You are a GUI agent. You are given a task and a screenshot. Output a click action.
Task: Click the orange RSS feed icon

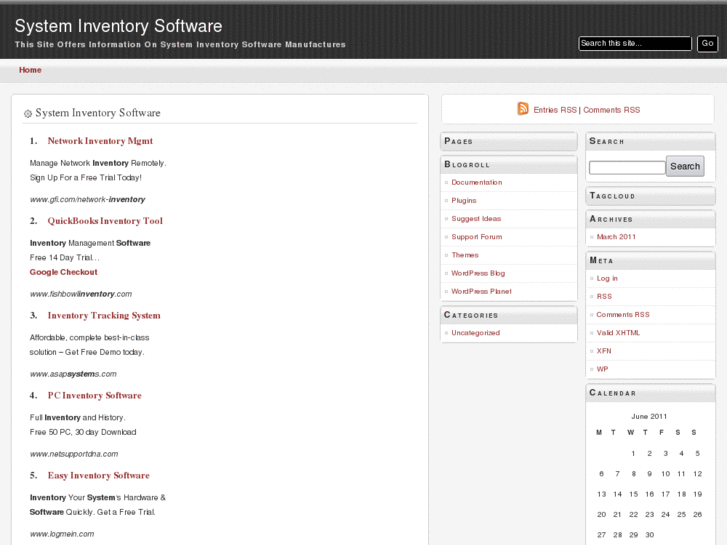pyautogui.click(x=522, y=109)
